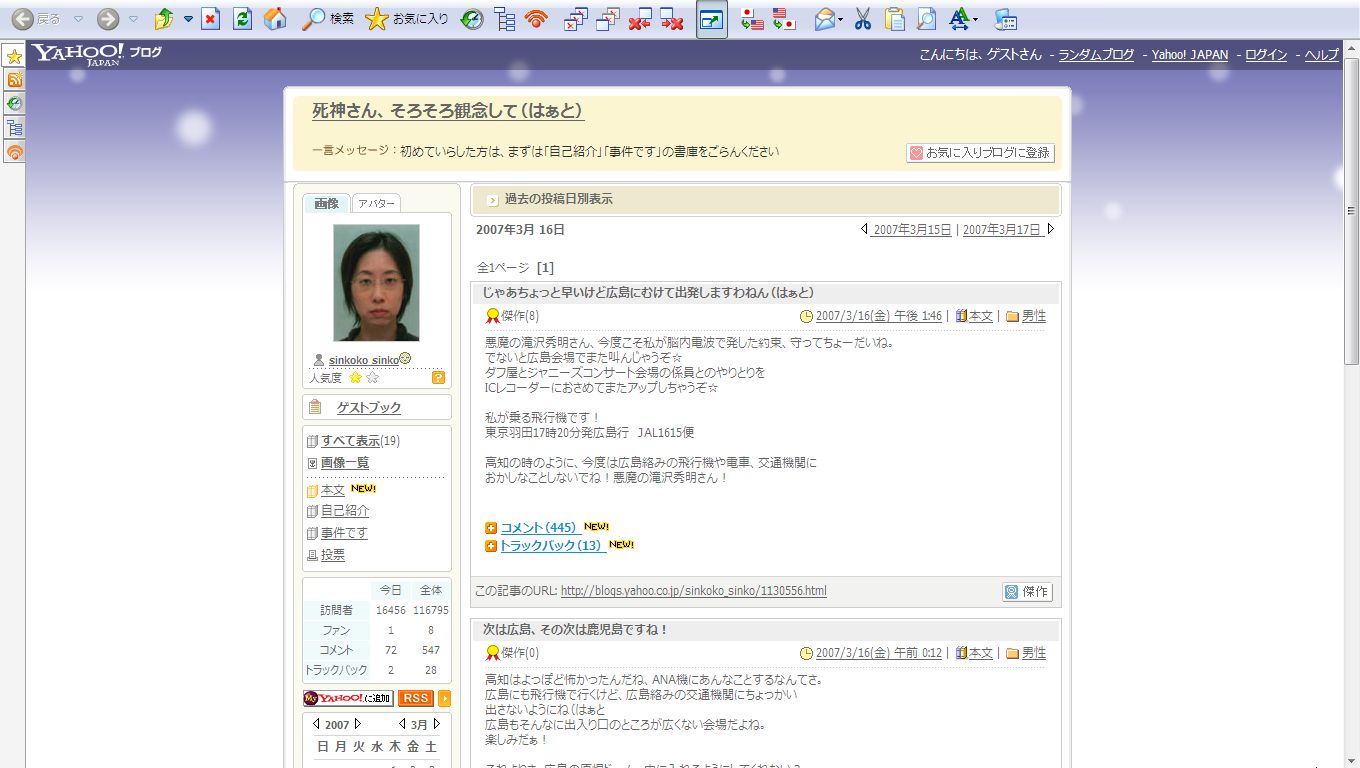Click the browser Forward button
This screenshot has height=768, width=1360.
[107, 19]
